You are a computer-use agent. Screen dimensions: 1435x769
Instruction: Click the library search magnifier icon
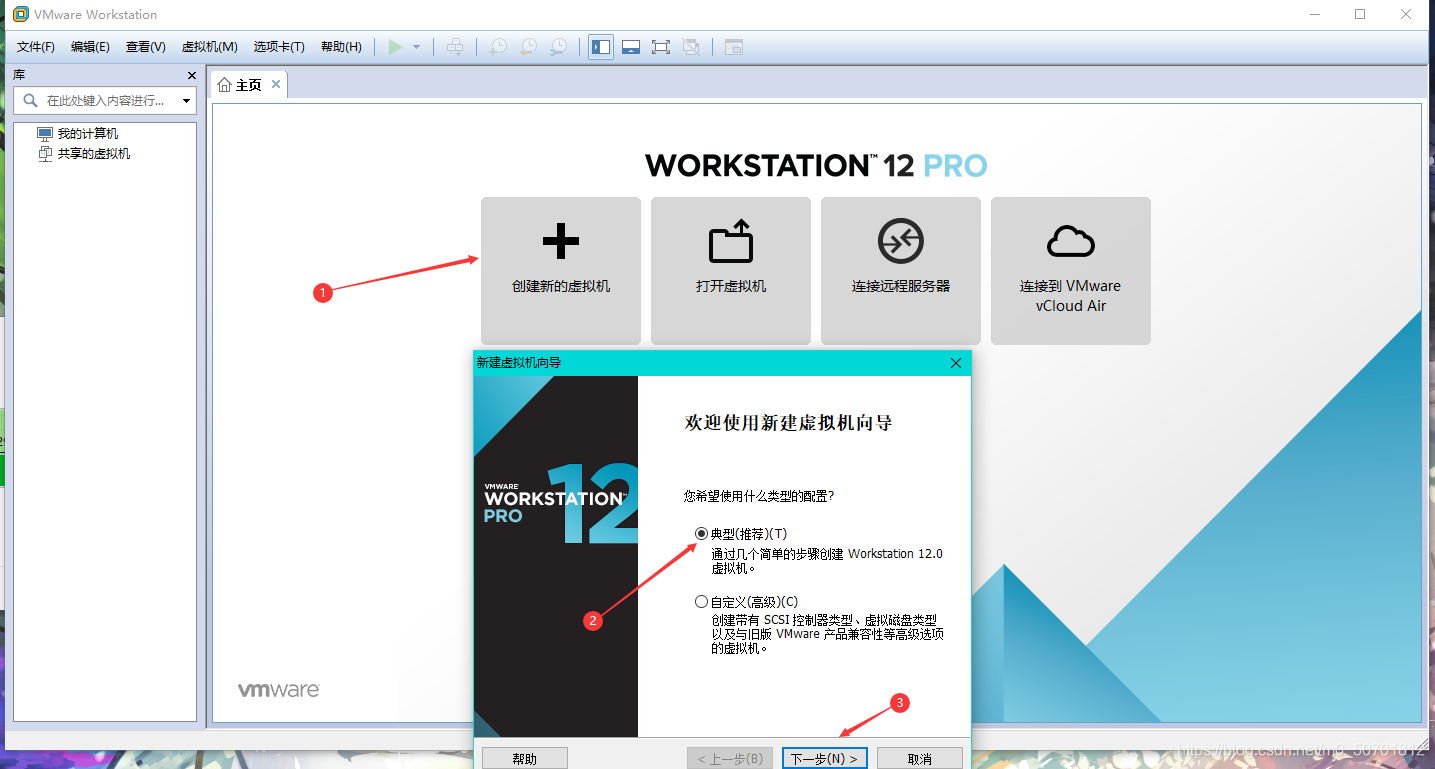coord(30,101)
